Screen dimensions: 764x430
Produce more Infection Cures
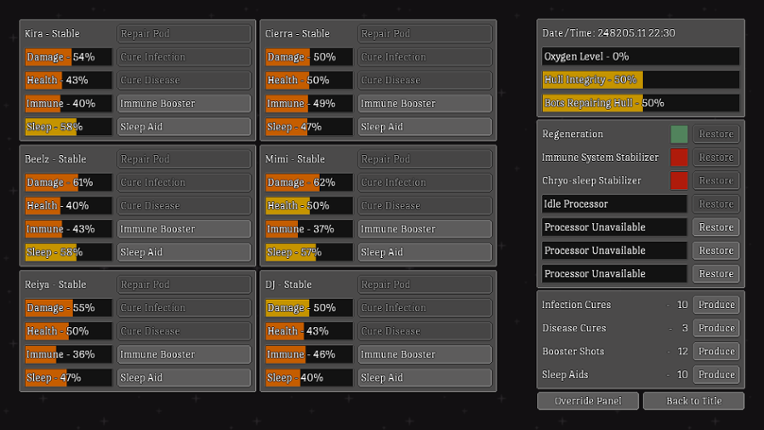click(716, 305)
